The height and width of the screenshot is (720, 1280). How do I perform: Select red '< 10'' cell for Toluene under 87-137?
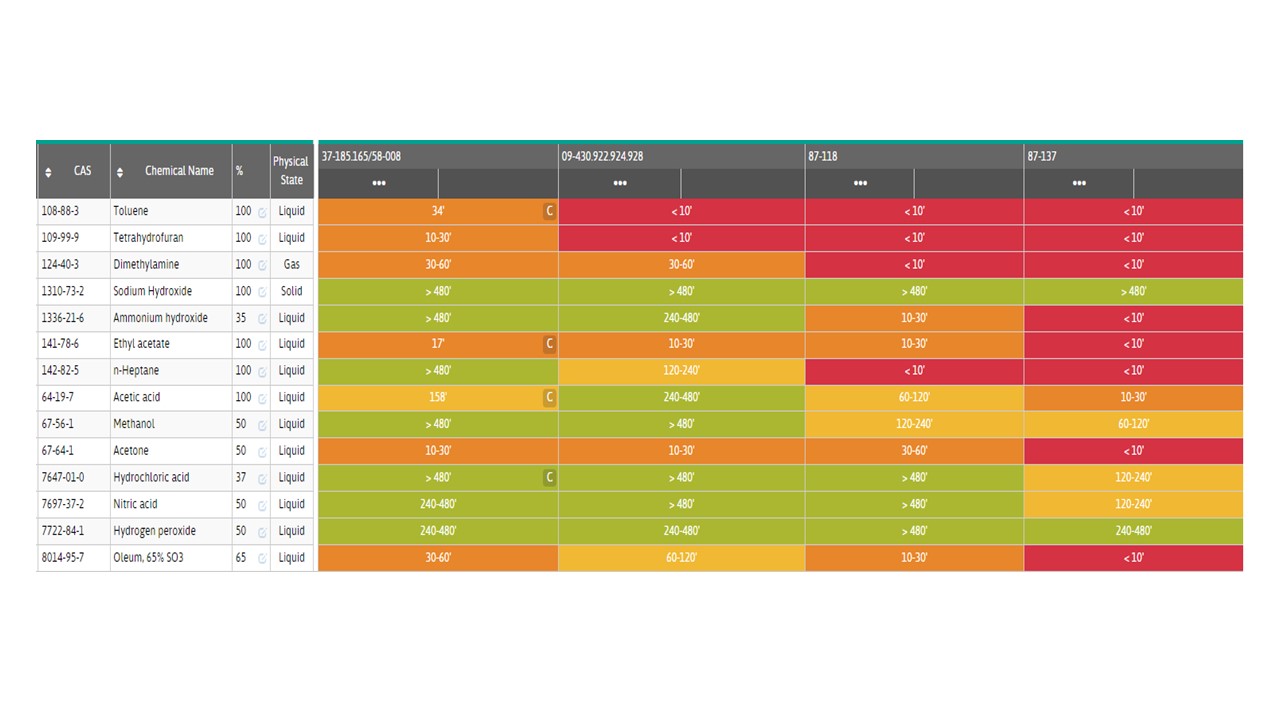(1133, 211)
